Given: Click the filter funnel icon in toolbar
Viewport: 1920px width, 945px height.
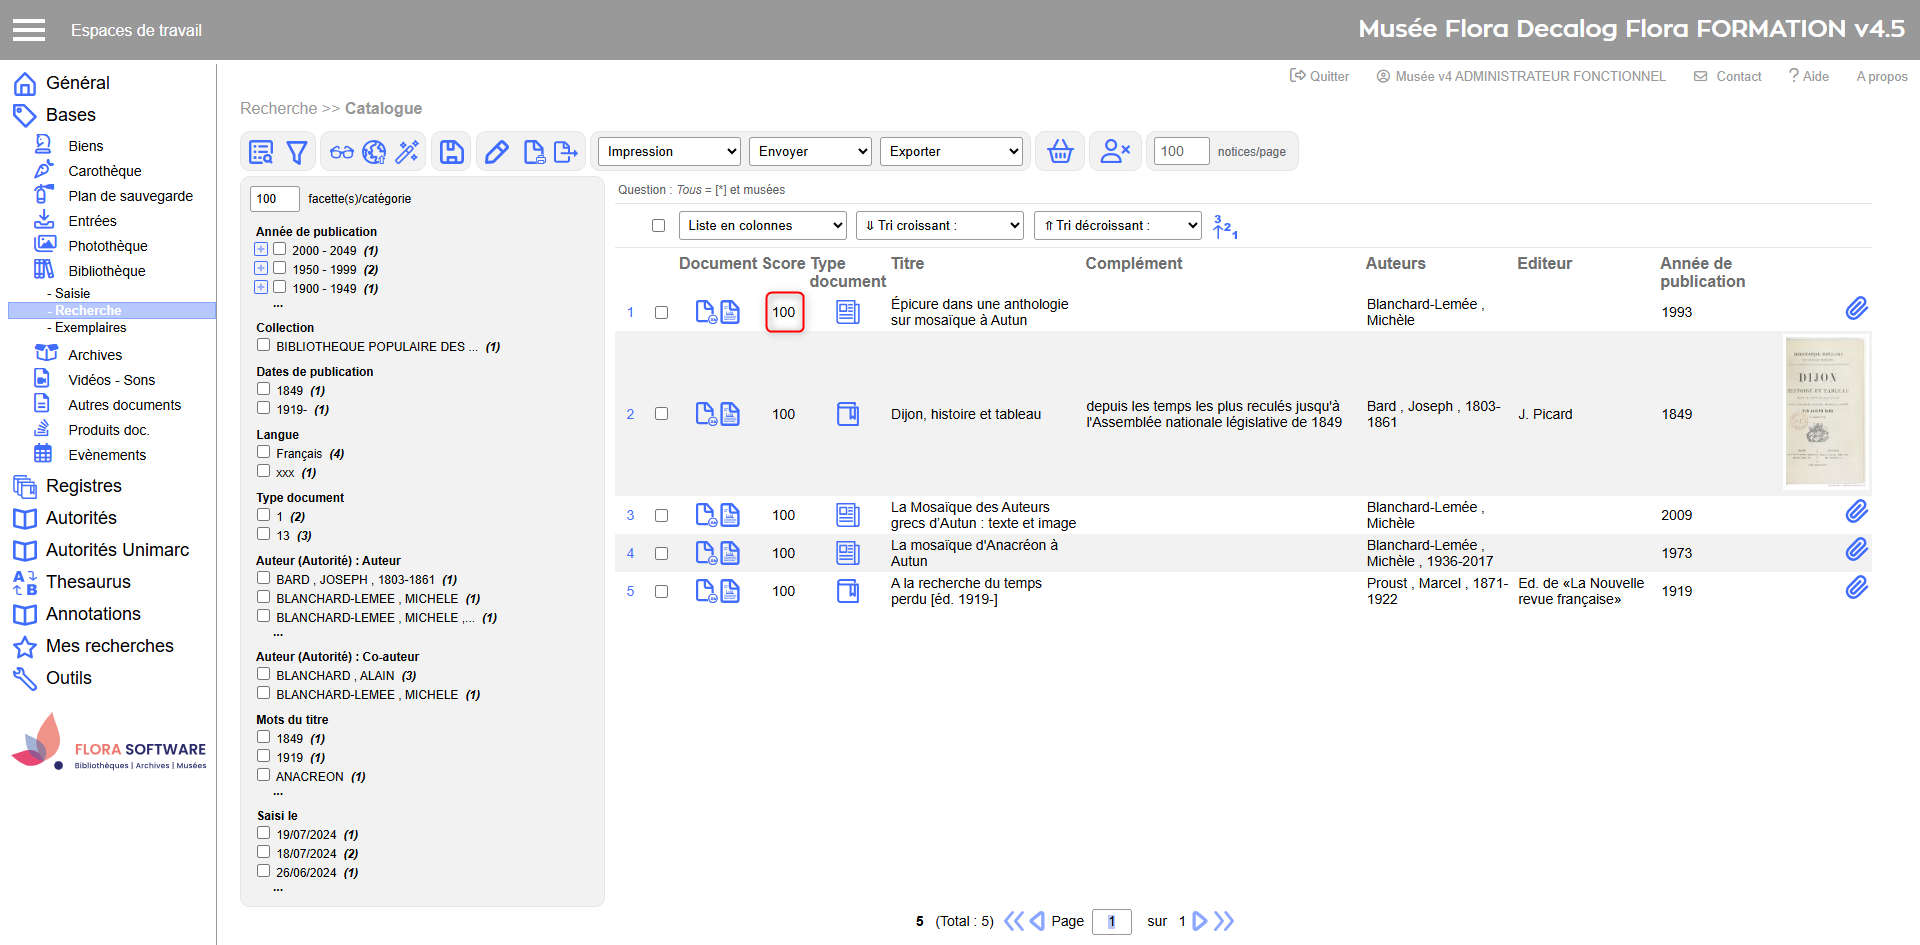Looking at the screenshot, I should pos(297,152).
